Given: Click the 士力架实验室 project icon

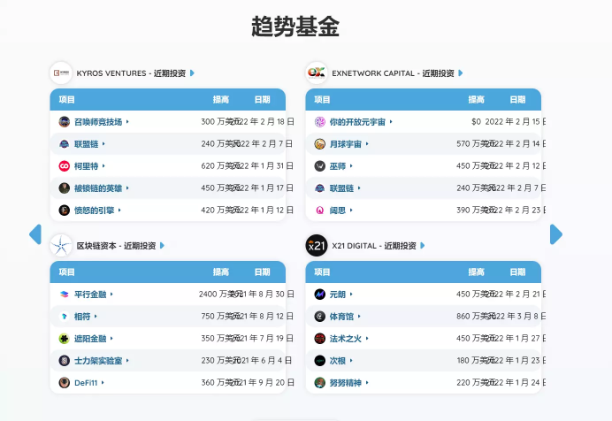Looking at the screenshot, I should [x=64, y=361].
